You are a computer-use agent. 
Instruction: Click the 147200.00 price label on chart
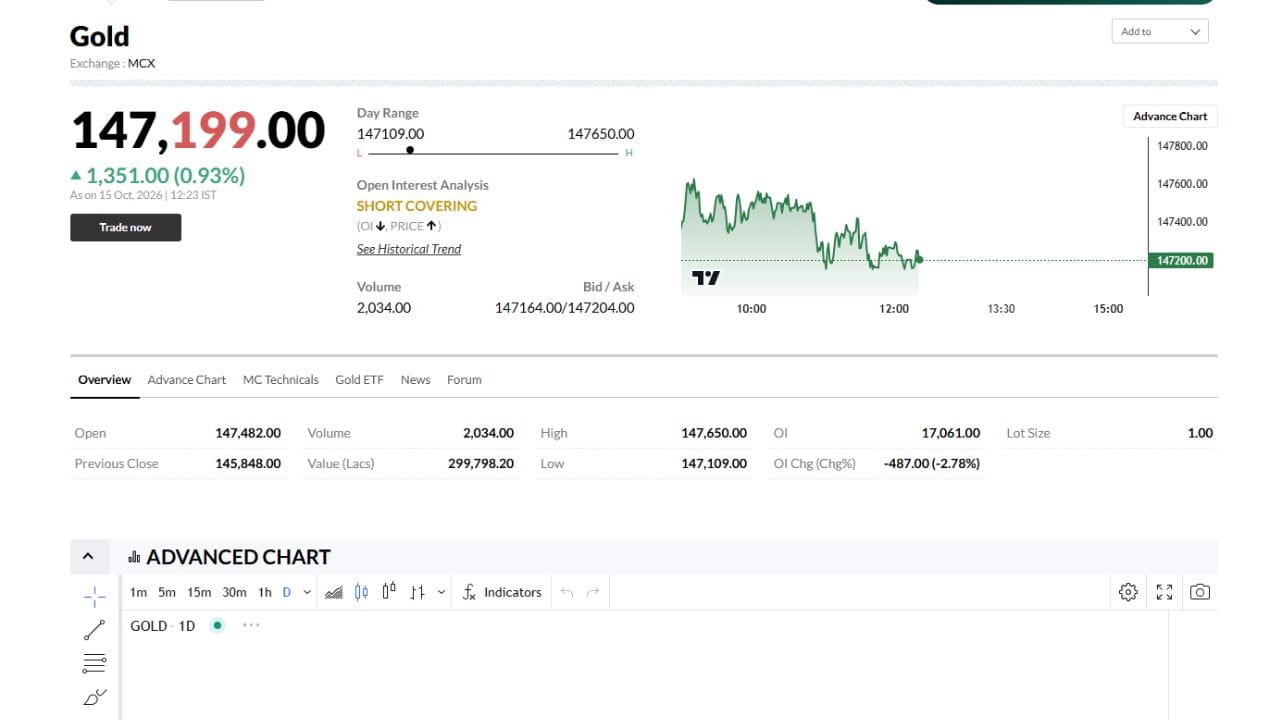(1183, 260)
